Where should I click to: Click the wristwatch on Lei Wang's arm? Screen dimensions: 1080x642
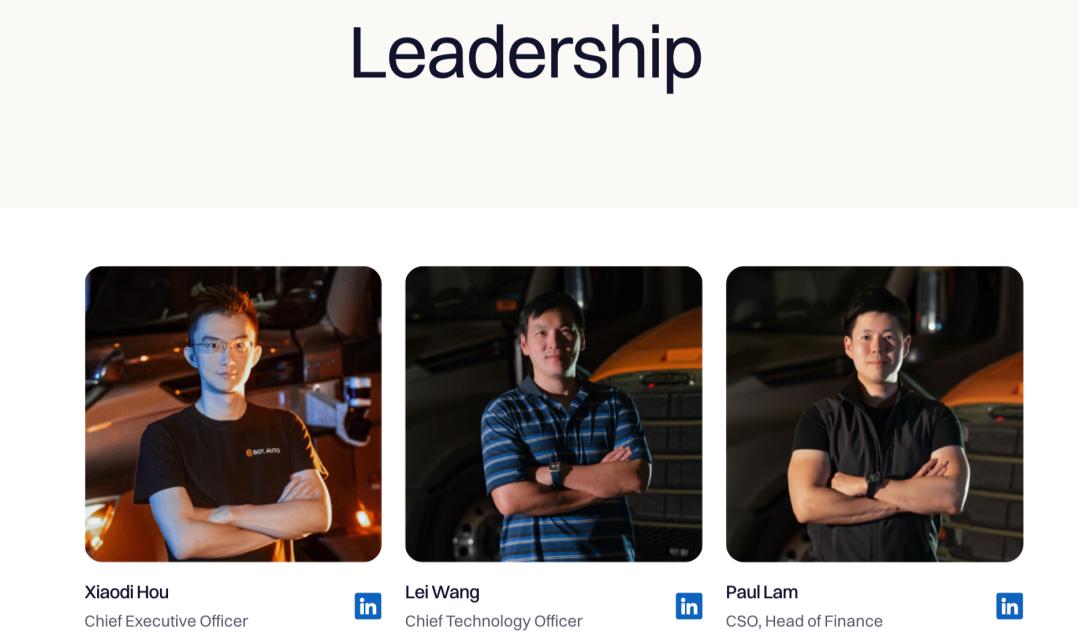(x=555, y=473)
